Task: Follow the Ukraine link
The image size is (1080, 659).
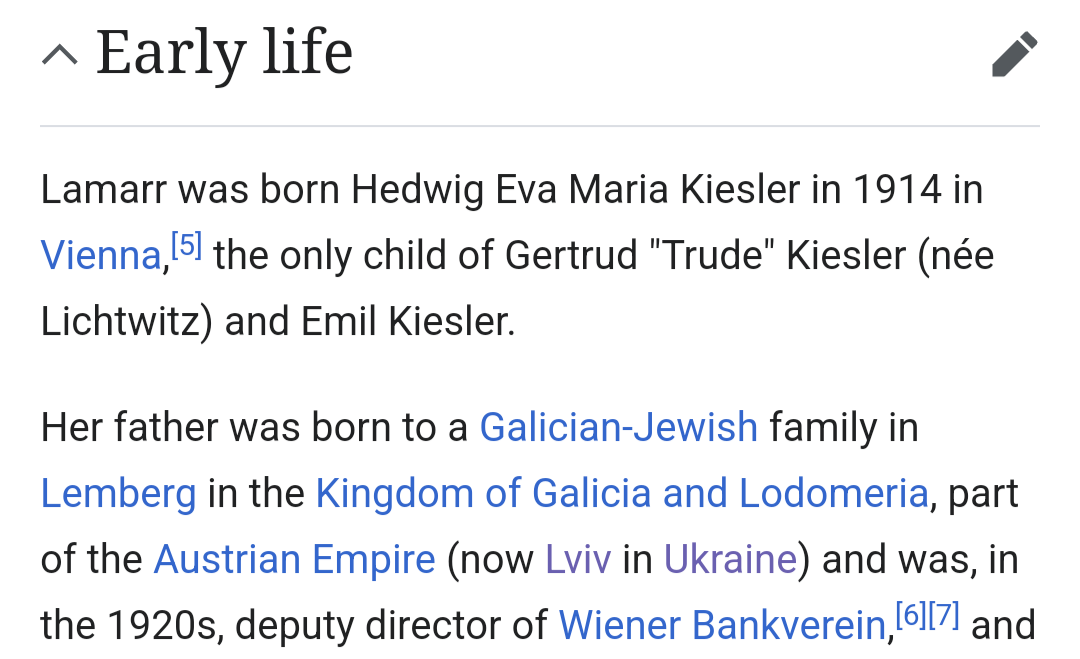Action: tap(730, 560)
